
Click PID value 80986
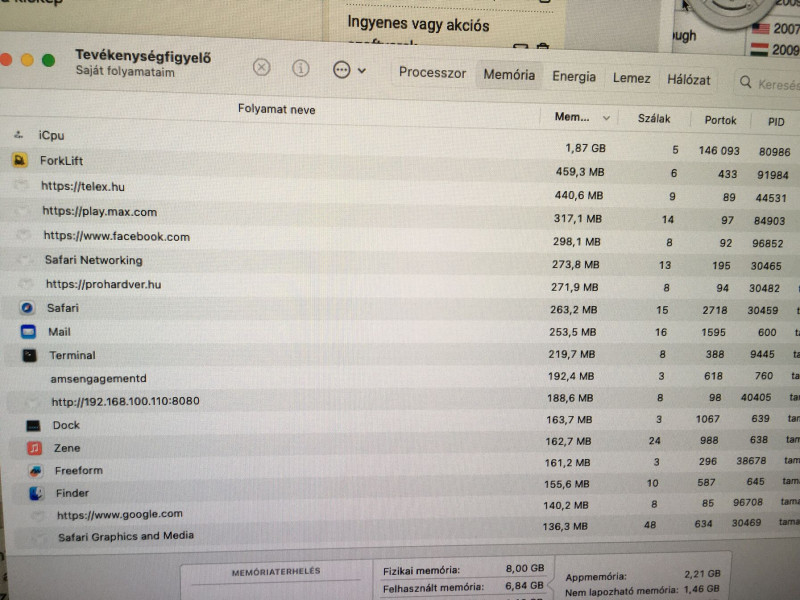click(x=774, y=152)
